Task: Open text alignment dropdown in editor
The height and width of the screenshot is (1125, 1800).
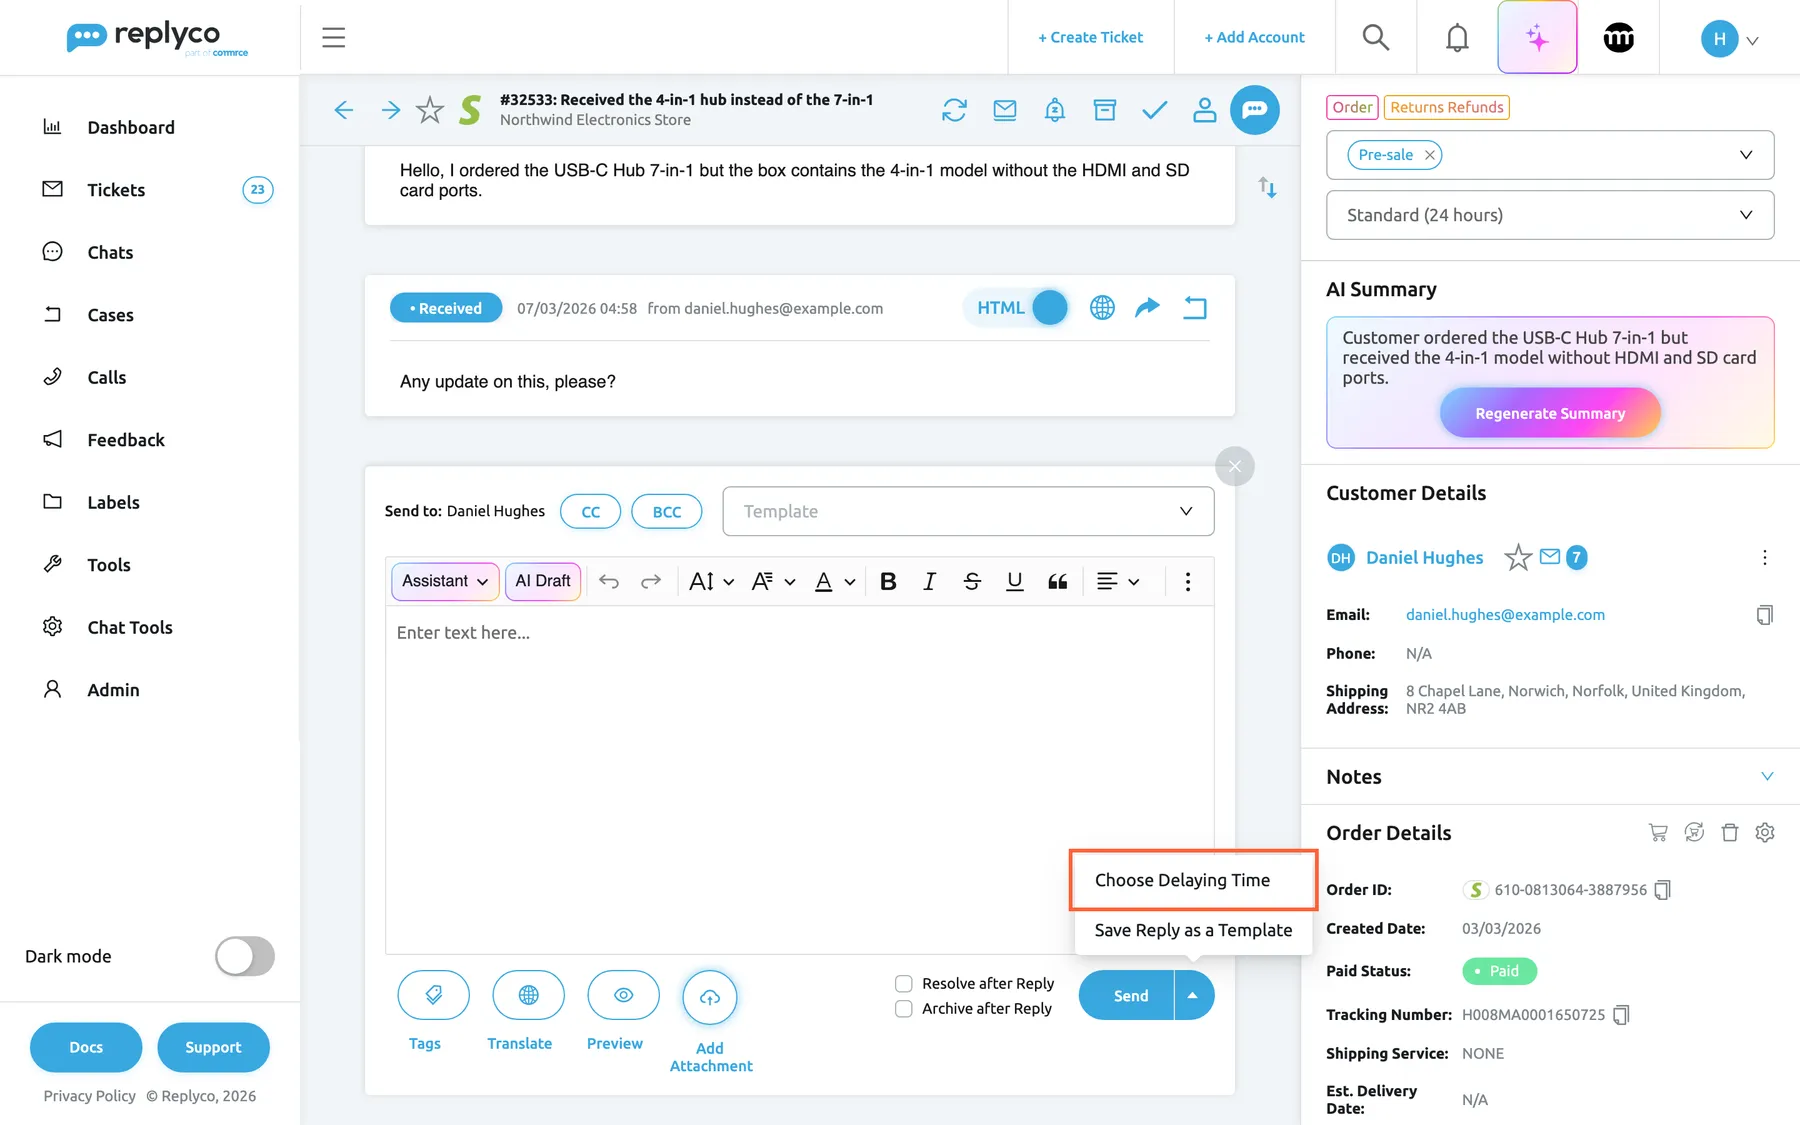Action: (1118, 582)
